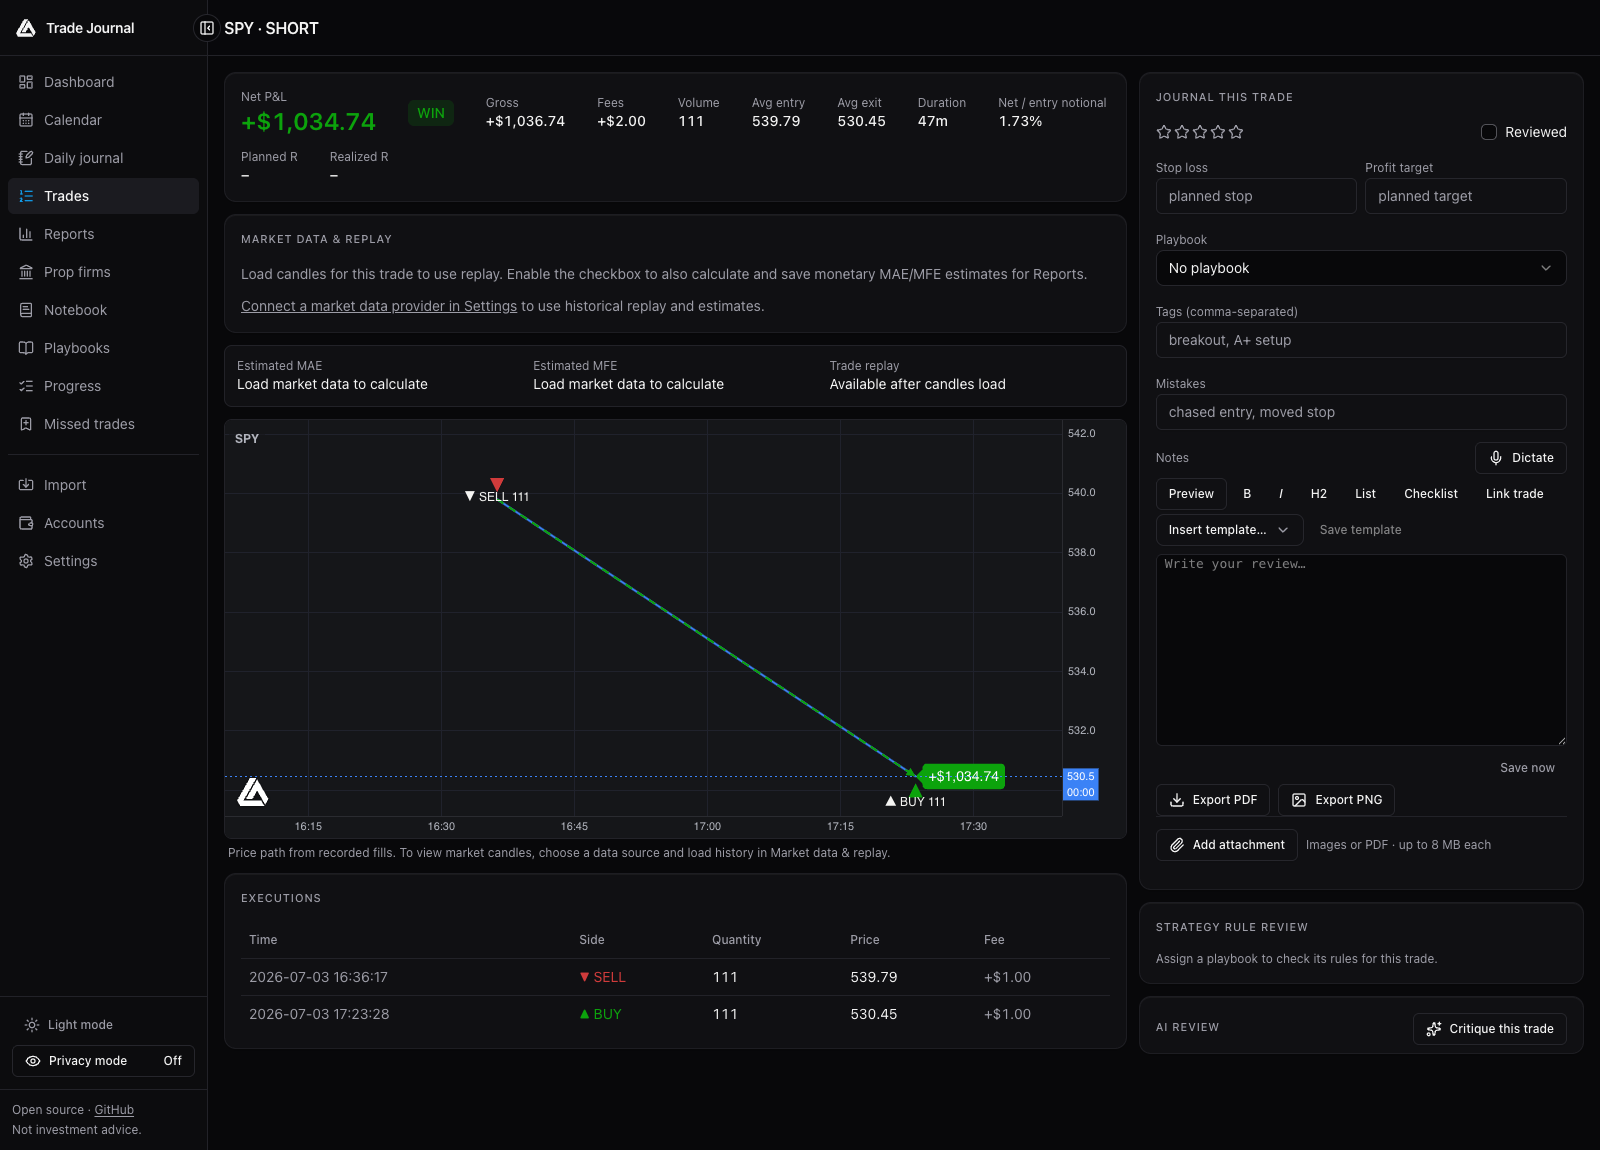1600x1150 pixels.
Task: Open the market data provider Settings link
Action: click(x=379, y=306)
